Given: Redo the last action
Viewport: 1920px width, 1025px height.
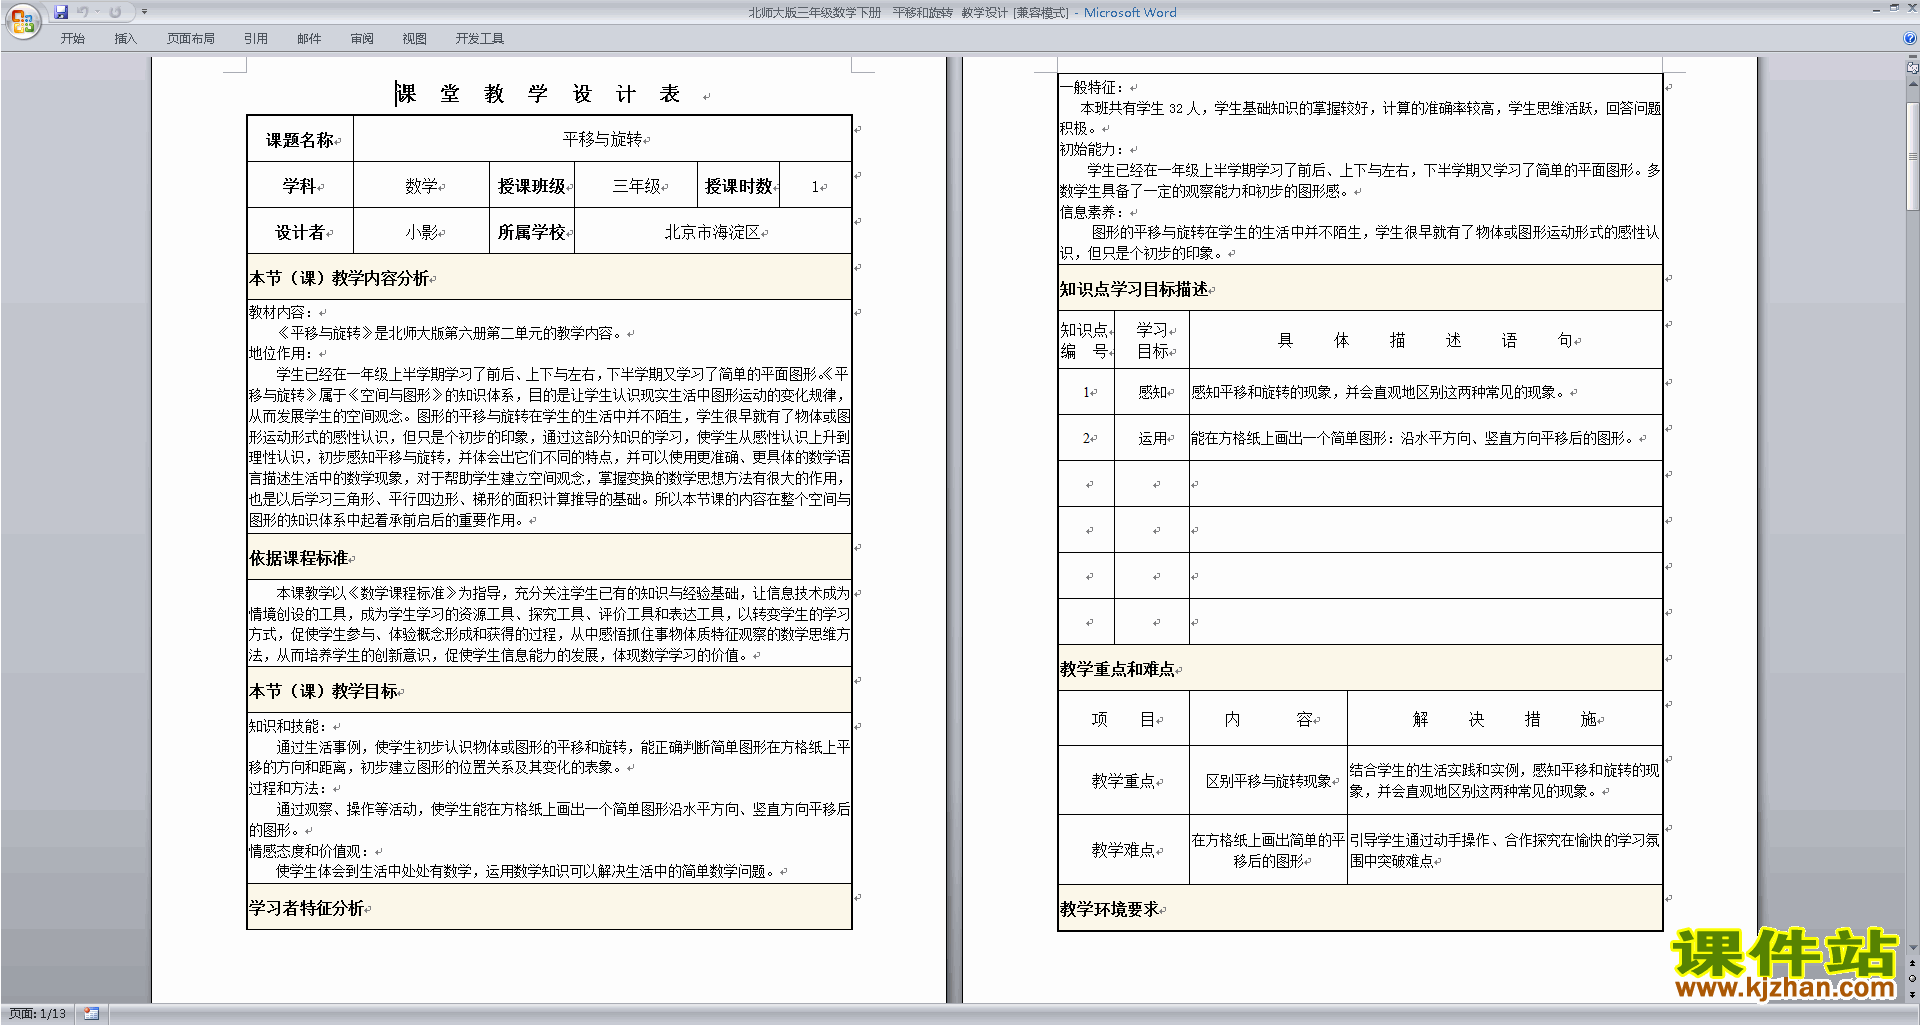Looking at the screenshot, I should pos(115,12).
